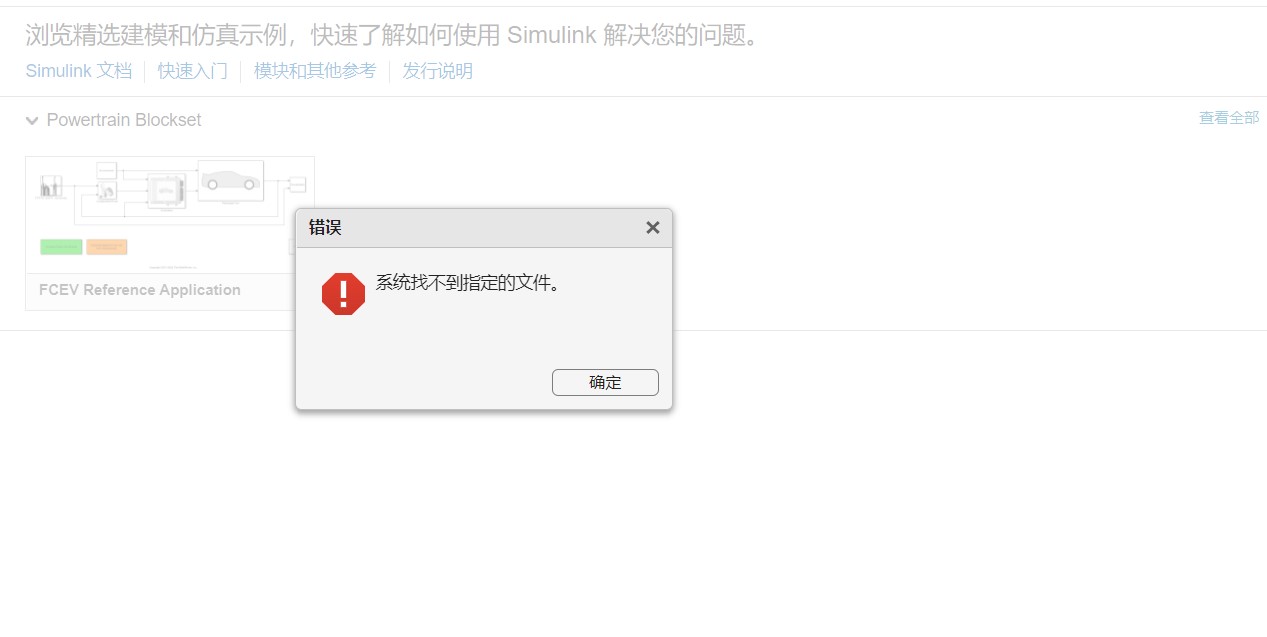Click the driver block in the model thumbnail
The width and height of the screenshot is (1267, 637).
107,190
